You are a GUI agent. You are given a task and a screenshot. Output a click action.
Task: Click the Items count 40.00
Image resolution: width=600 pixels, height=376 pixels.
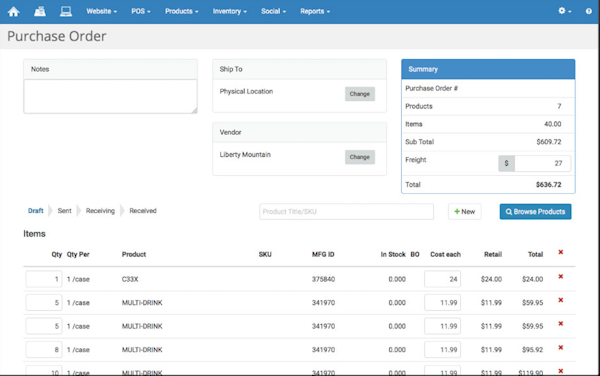pos(553,124)
